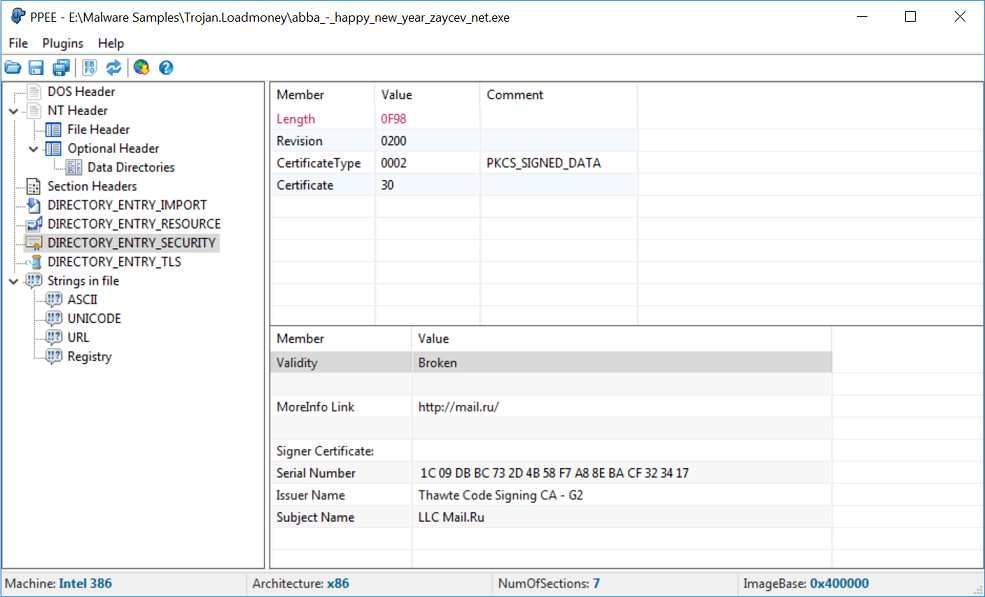Select Strings in file tree item
The width and height of the screenshot is (985, 597).
click(x=83, y=280)
